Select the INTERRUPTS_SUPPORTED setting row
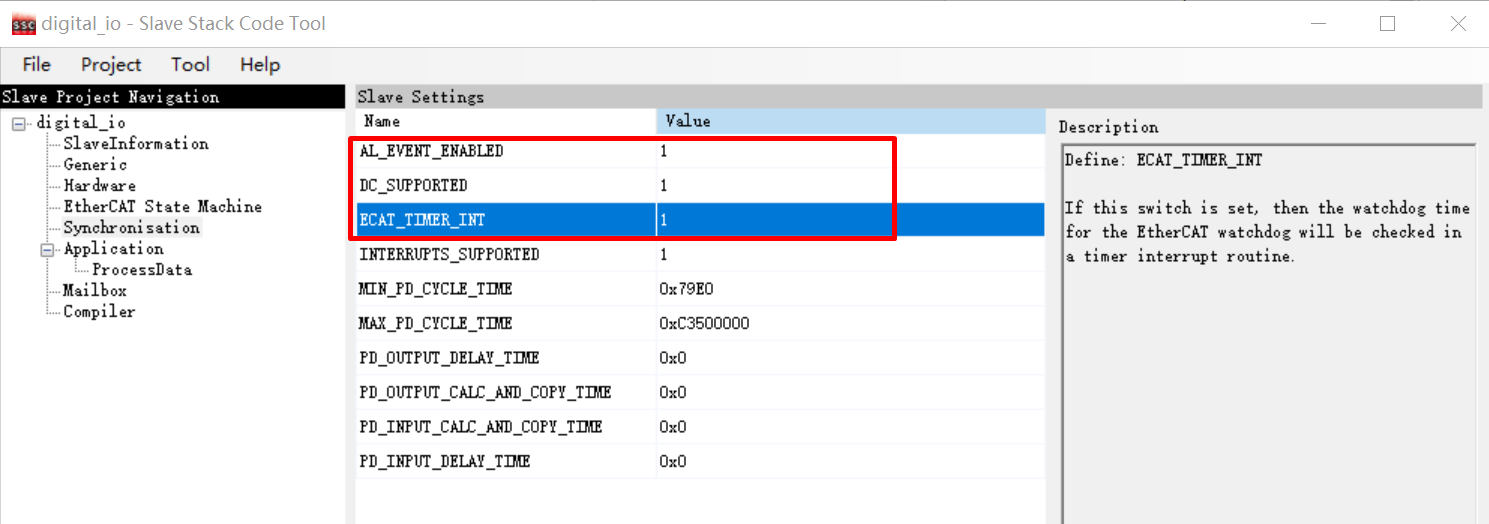The image size is (1489, 524). (700, 255)
